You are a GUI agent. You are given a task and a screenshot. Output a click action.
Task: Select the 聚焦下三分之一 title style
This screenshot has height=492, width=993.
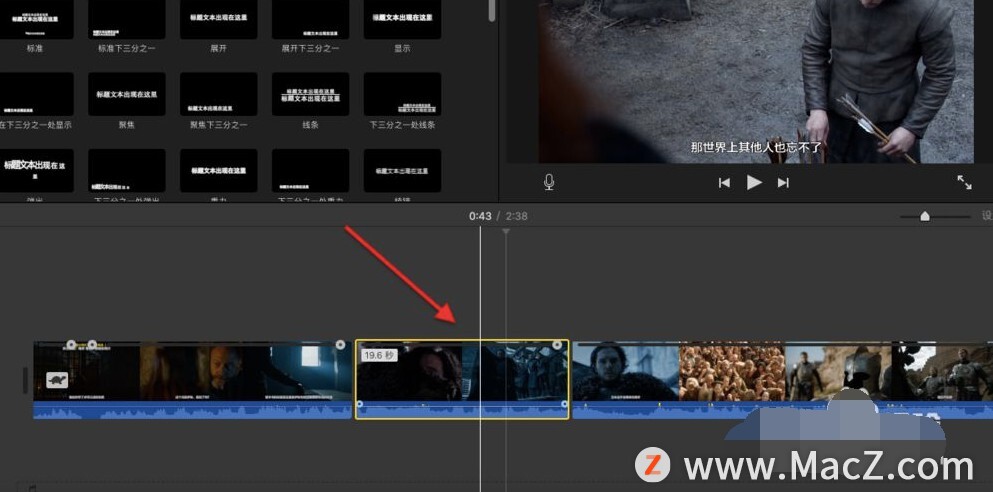click(218, 94)
